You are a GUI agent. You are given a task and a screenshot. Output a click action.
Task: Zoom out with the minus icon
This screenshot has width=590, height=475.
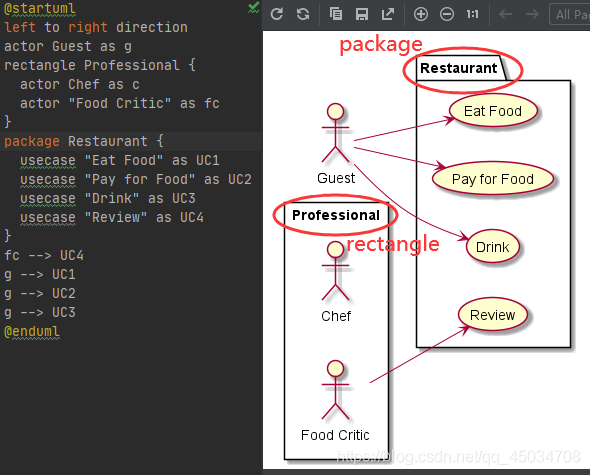click(x=447, y=14)
